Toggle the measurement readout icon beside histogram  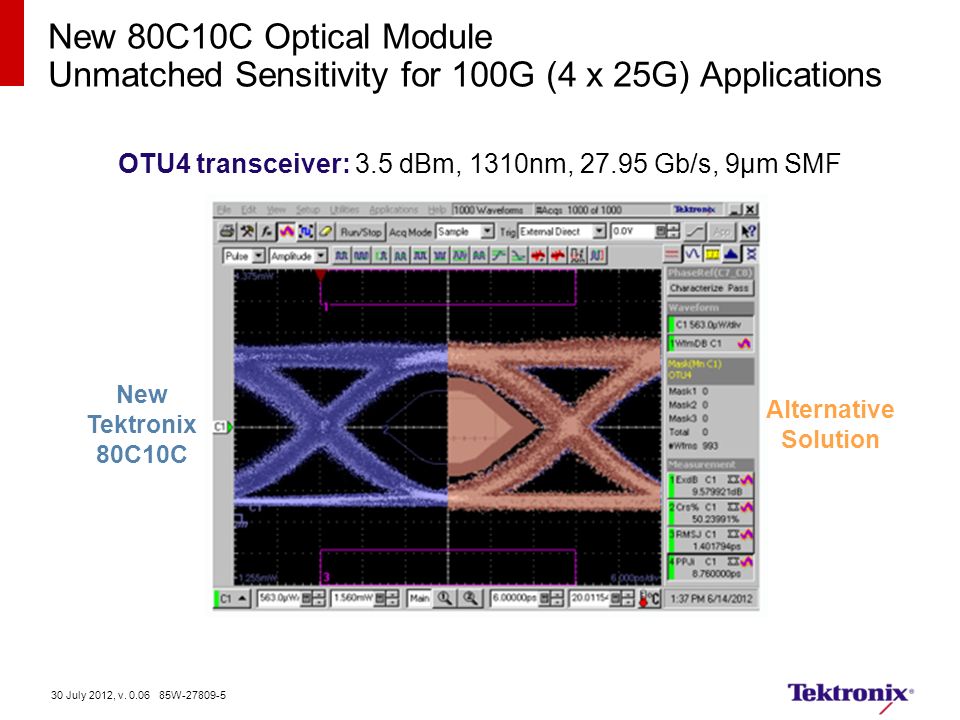click(x=750, y=254)
